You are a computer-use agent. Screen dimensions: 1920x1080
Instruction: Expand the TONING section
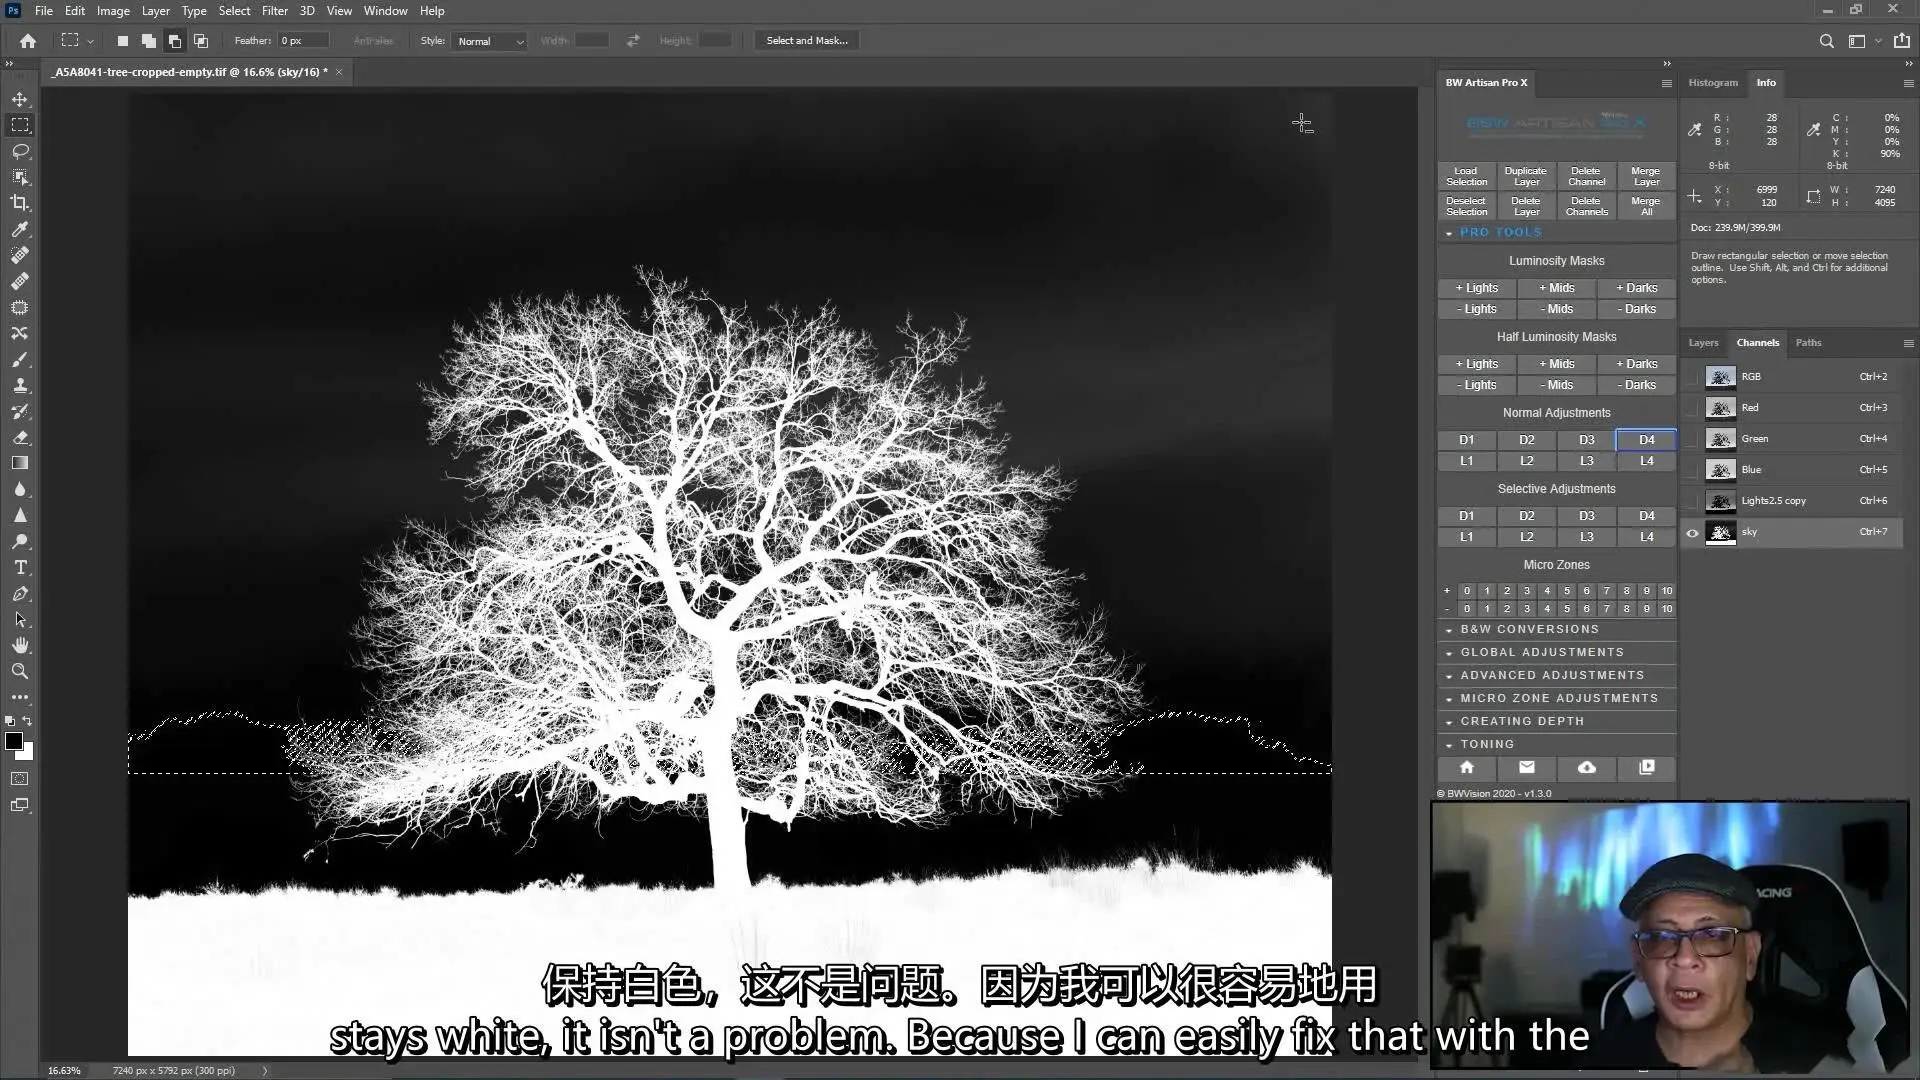pos(1556,744)
